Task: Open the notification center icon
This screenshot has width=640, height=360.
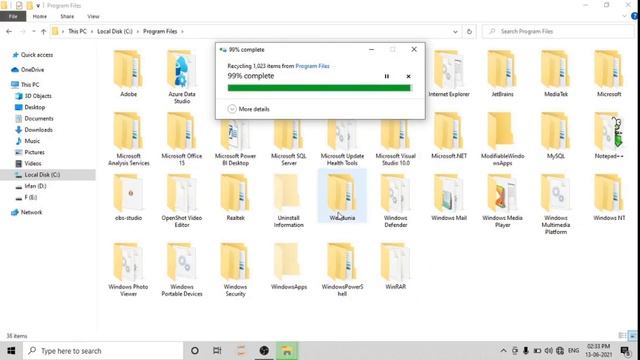Action: tap(625, 351)
